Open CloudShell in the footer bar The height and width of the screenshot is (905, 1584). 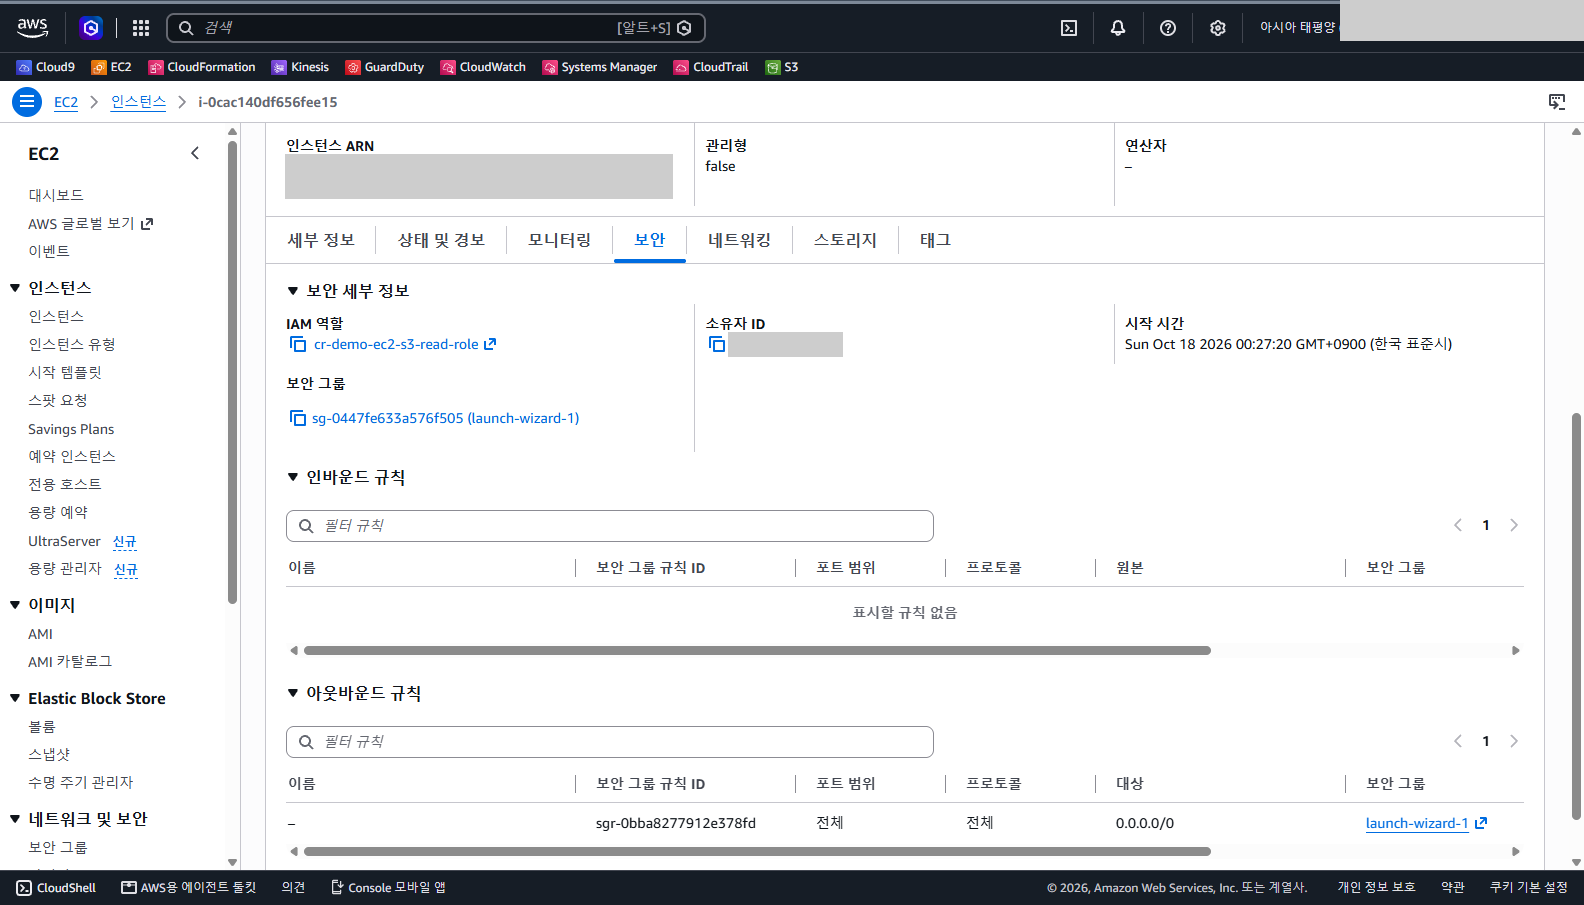(56, 888)
